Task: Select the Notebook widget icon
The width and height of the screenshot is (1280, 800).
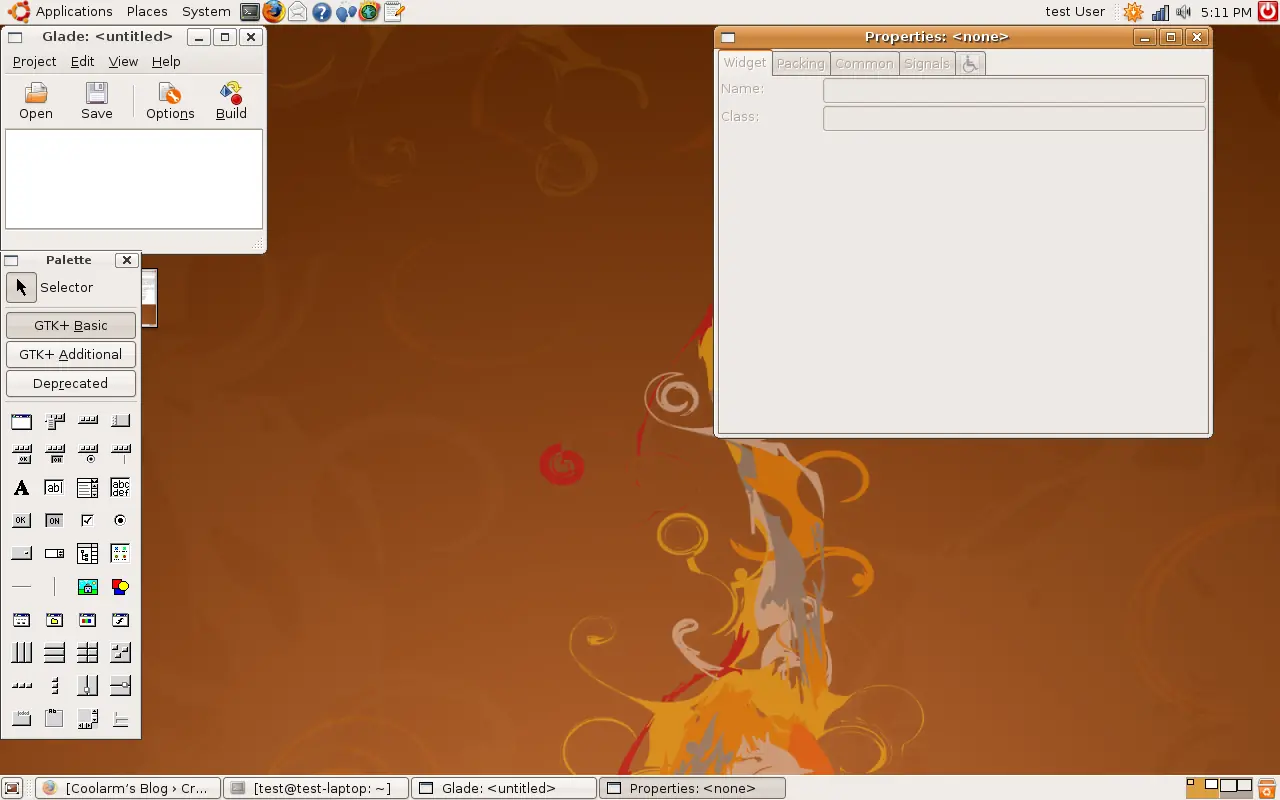Action: click(21, 718)
